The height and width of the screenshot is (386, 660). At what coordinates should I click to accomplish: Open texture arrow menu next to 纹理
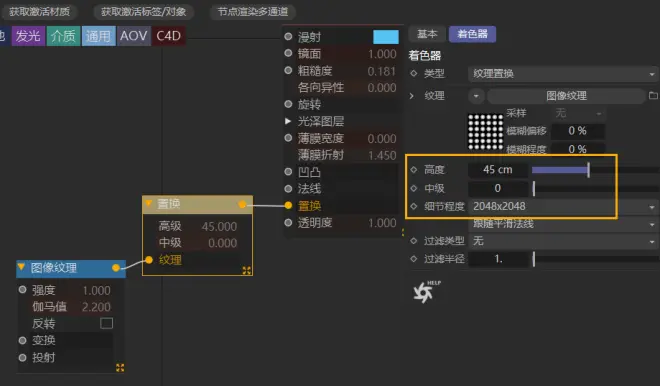coord(476,96)
